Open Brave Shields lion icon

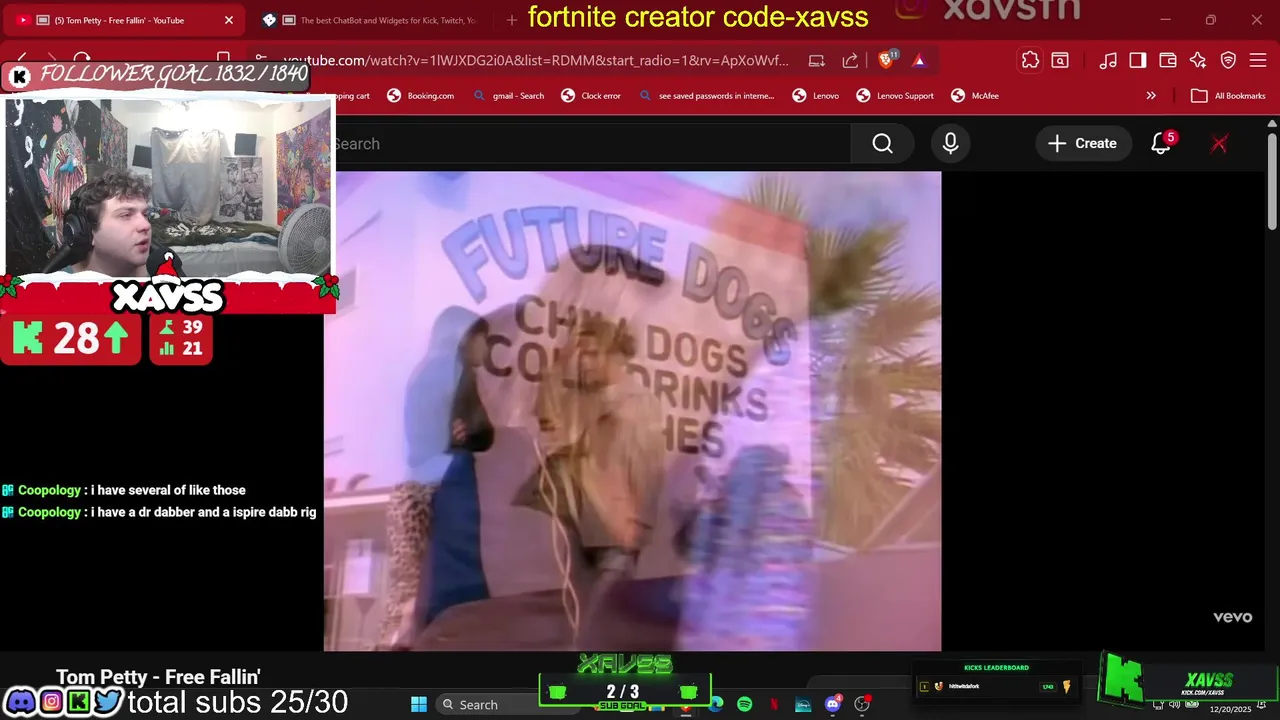887,60
